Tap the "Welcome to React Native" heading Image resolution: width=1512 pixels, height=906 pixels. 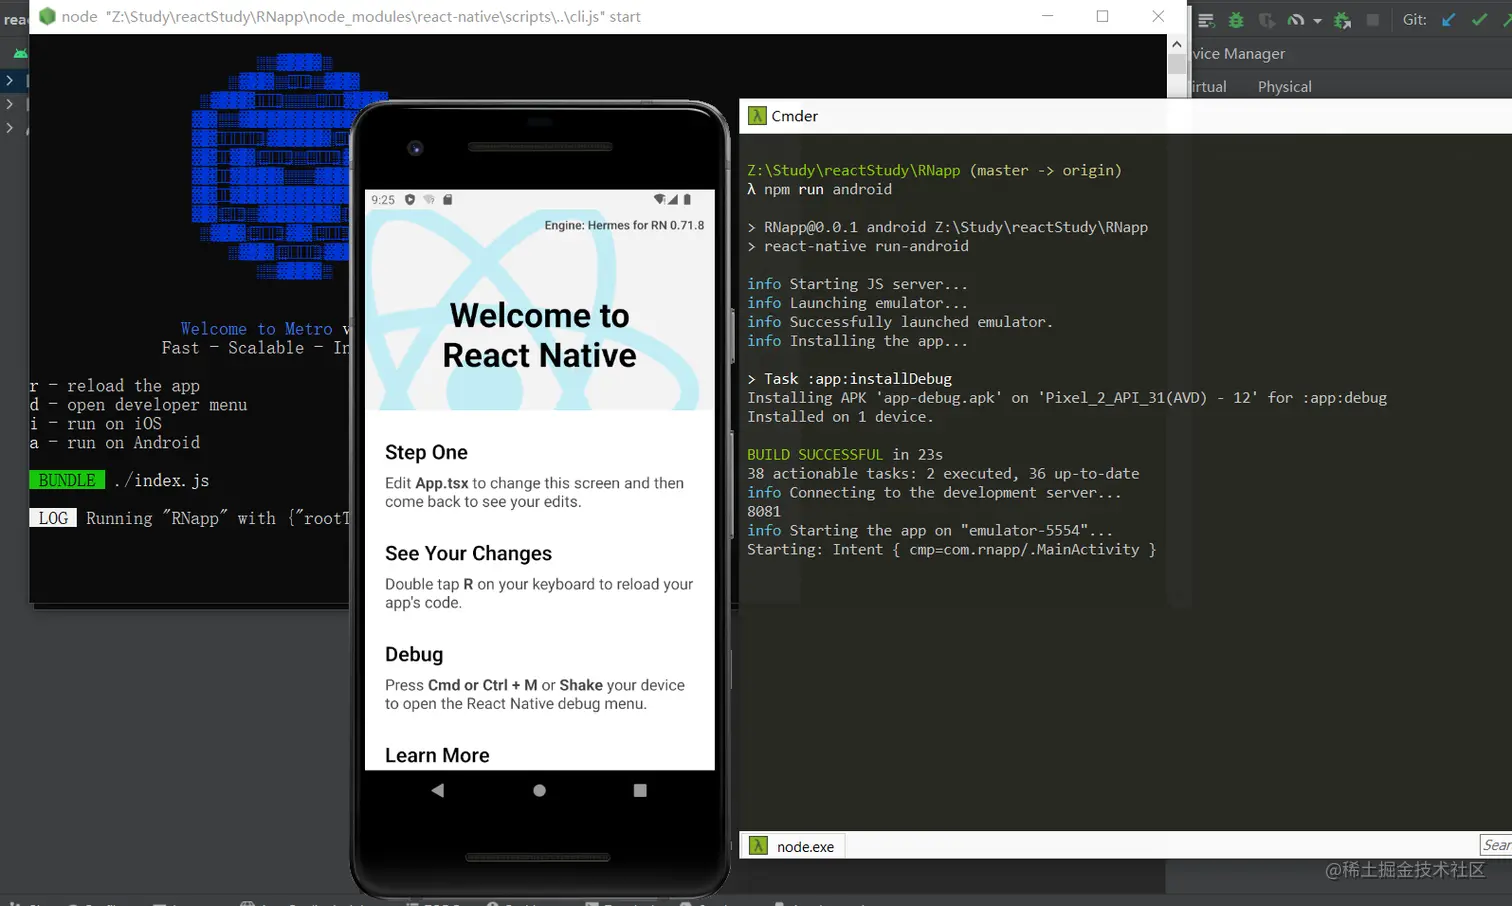pos(540,335)
